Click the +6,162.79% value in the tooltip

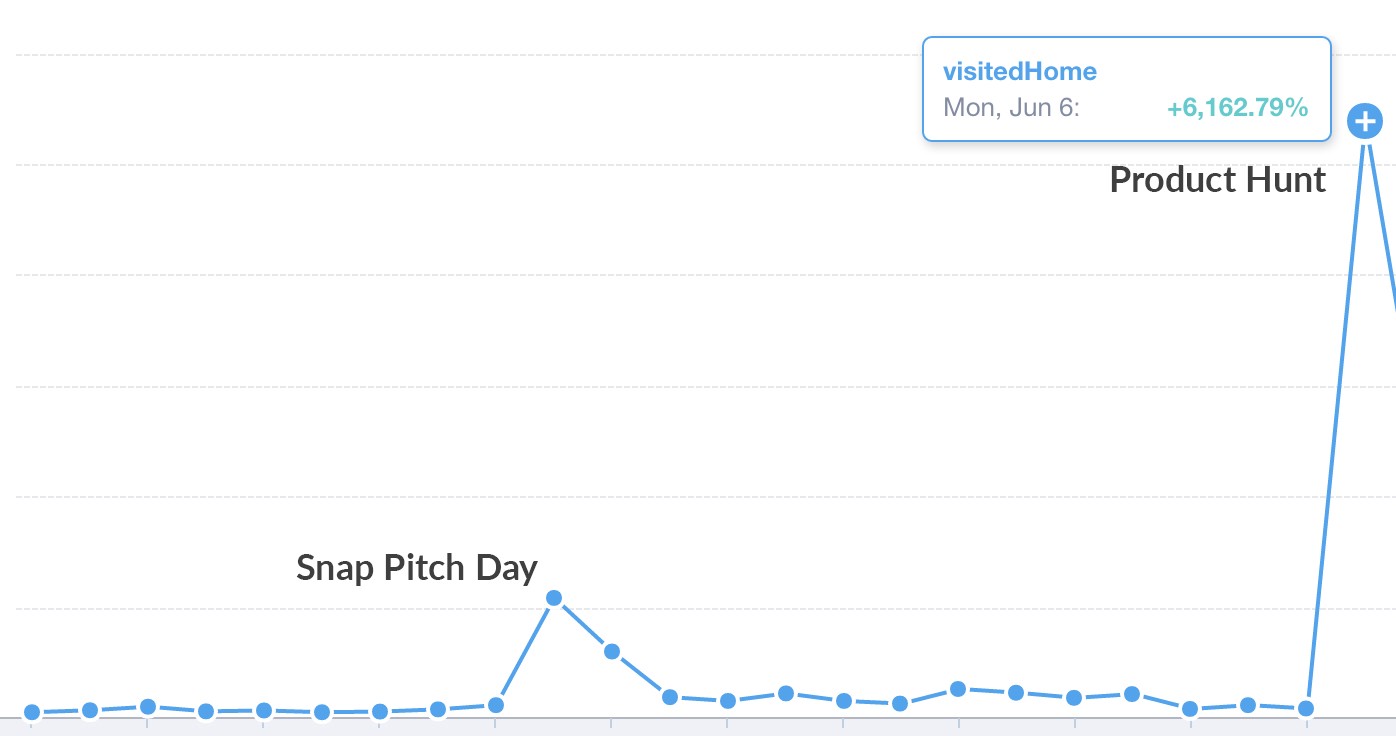(x=1237, y=107)
